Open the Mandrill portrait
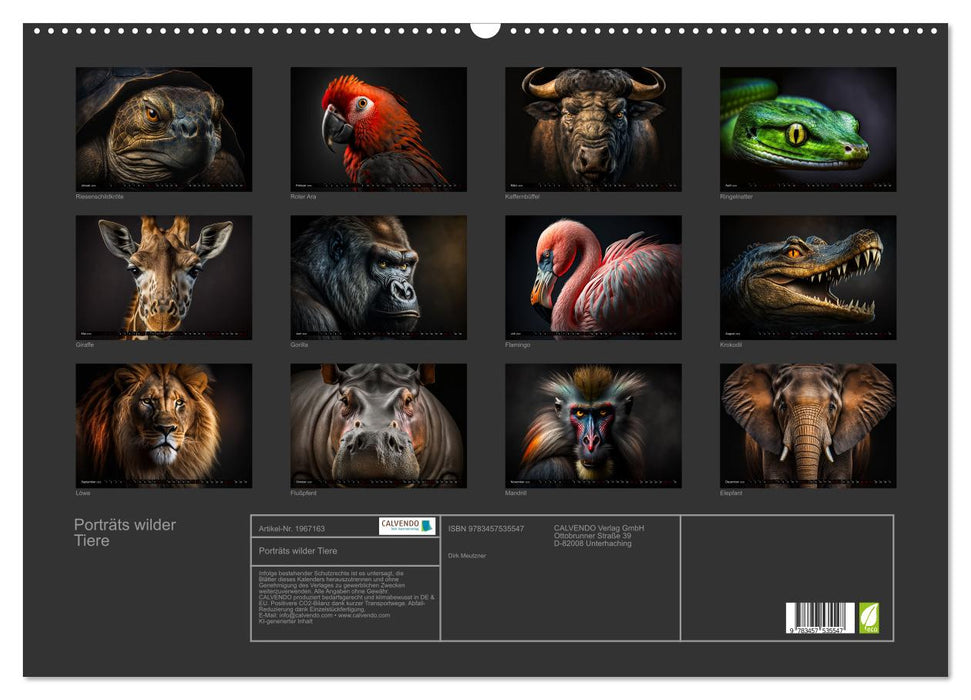 point(593,425)
